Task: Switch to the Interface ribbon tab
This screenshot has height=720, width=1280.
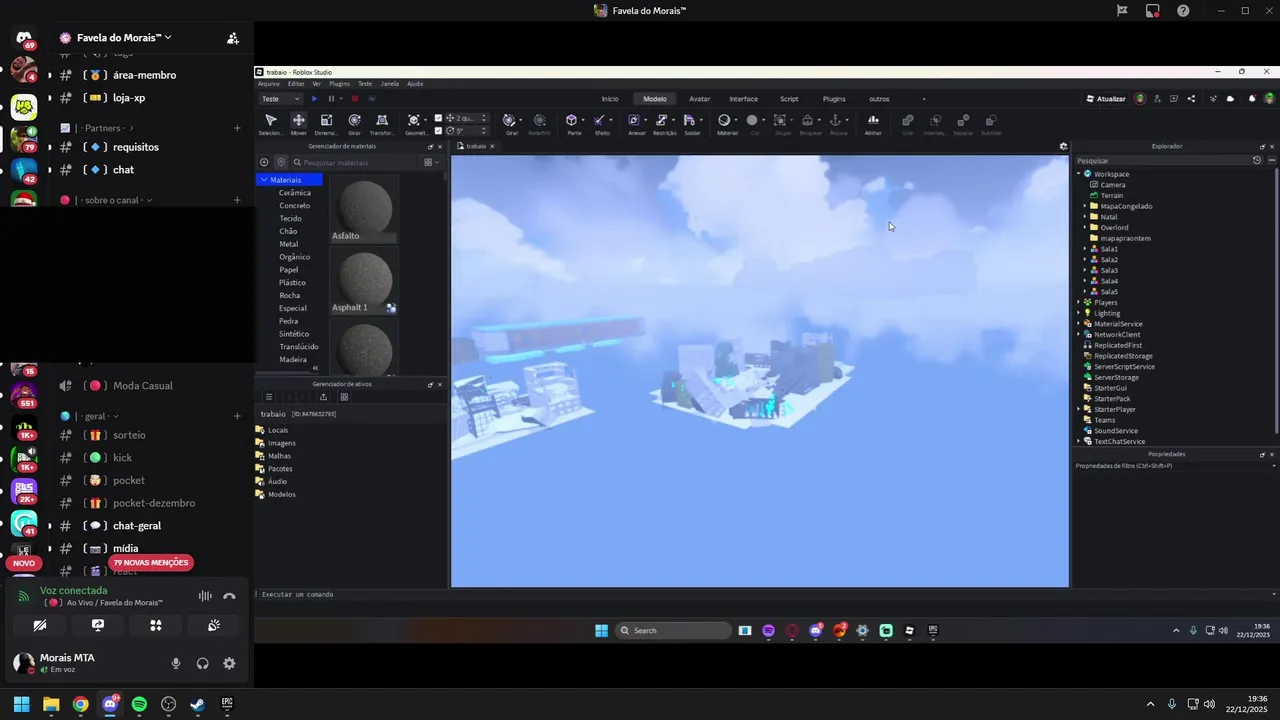Action: (743, 99)
